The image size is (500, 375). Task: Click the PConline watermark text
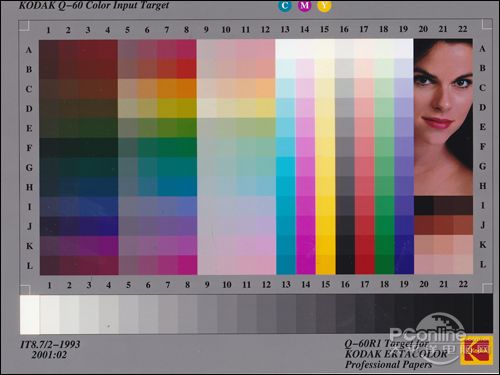pos(428,334)
